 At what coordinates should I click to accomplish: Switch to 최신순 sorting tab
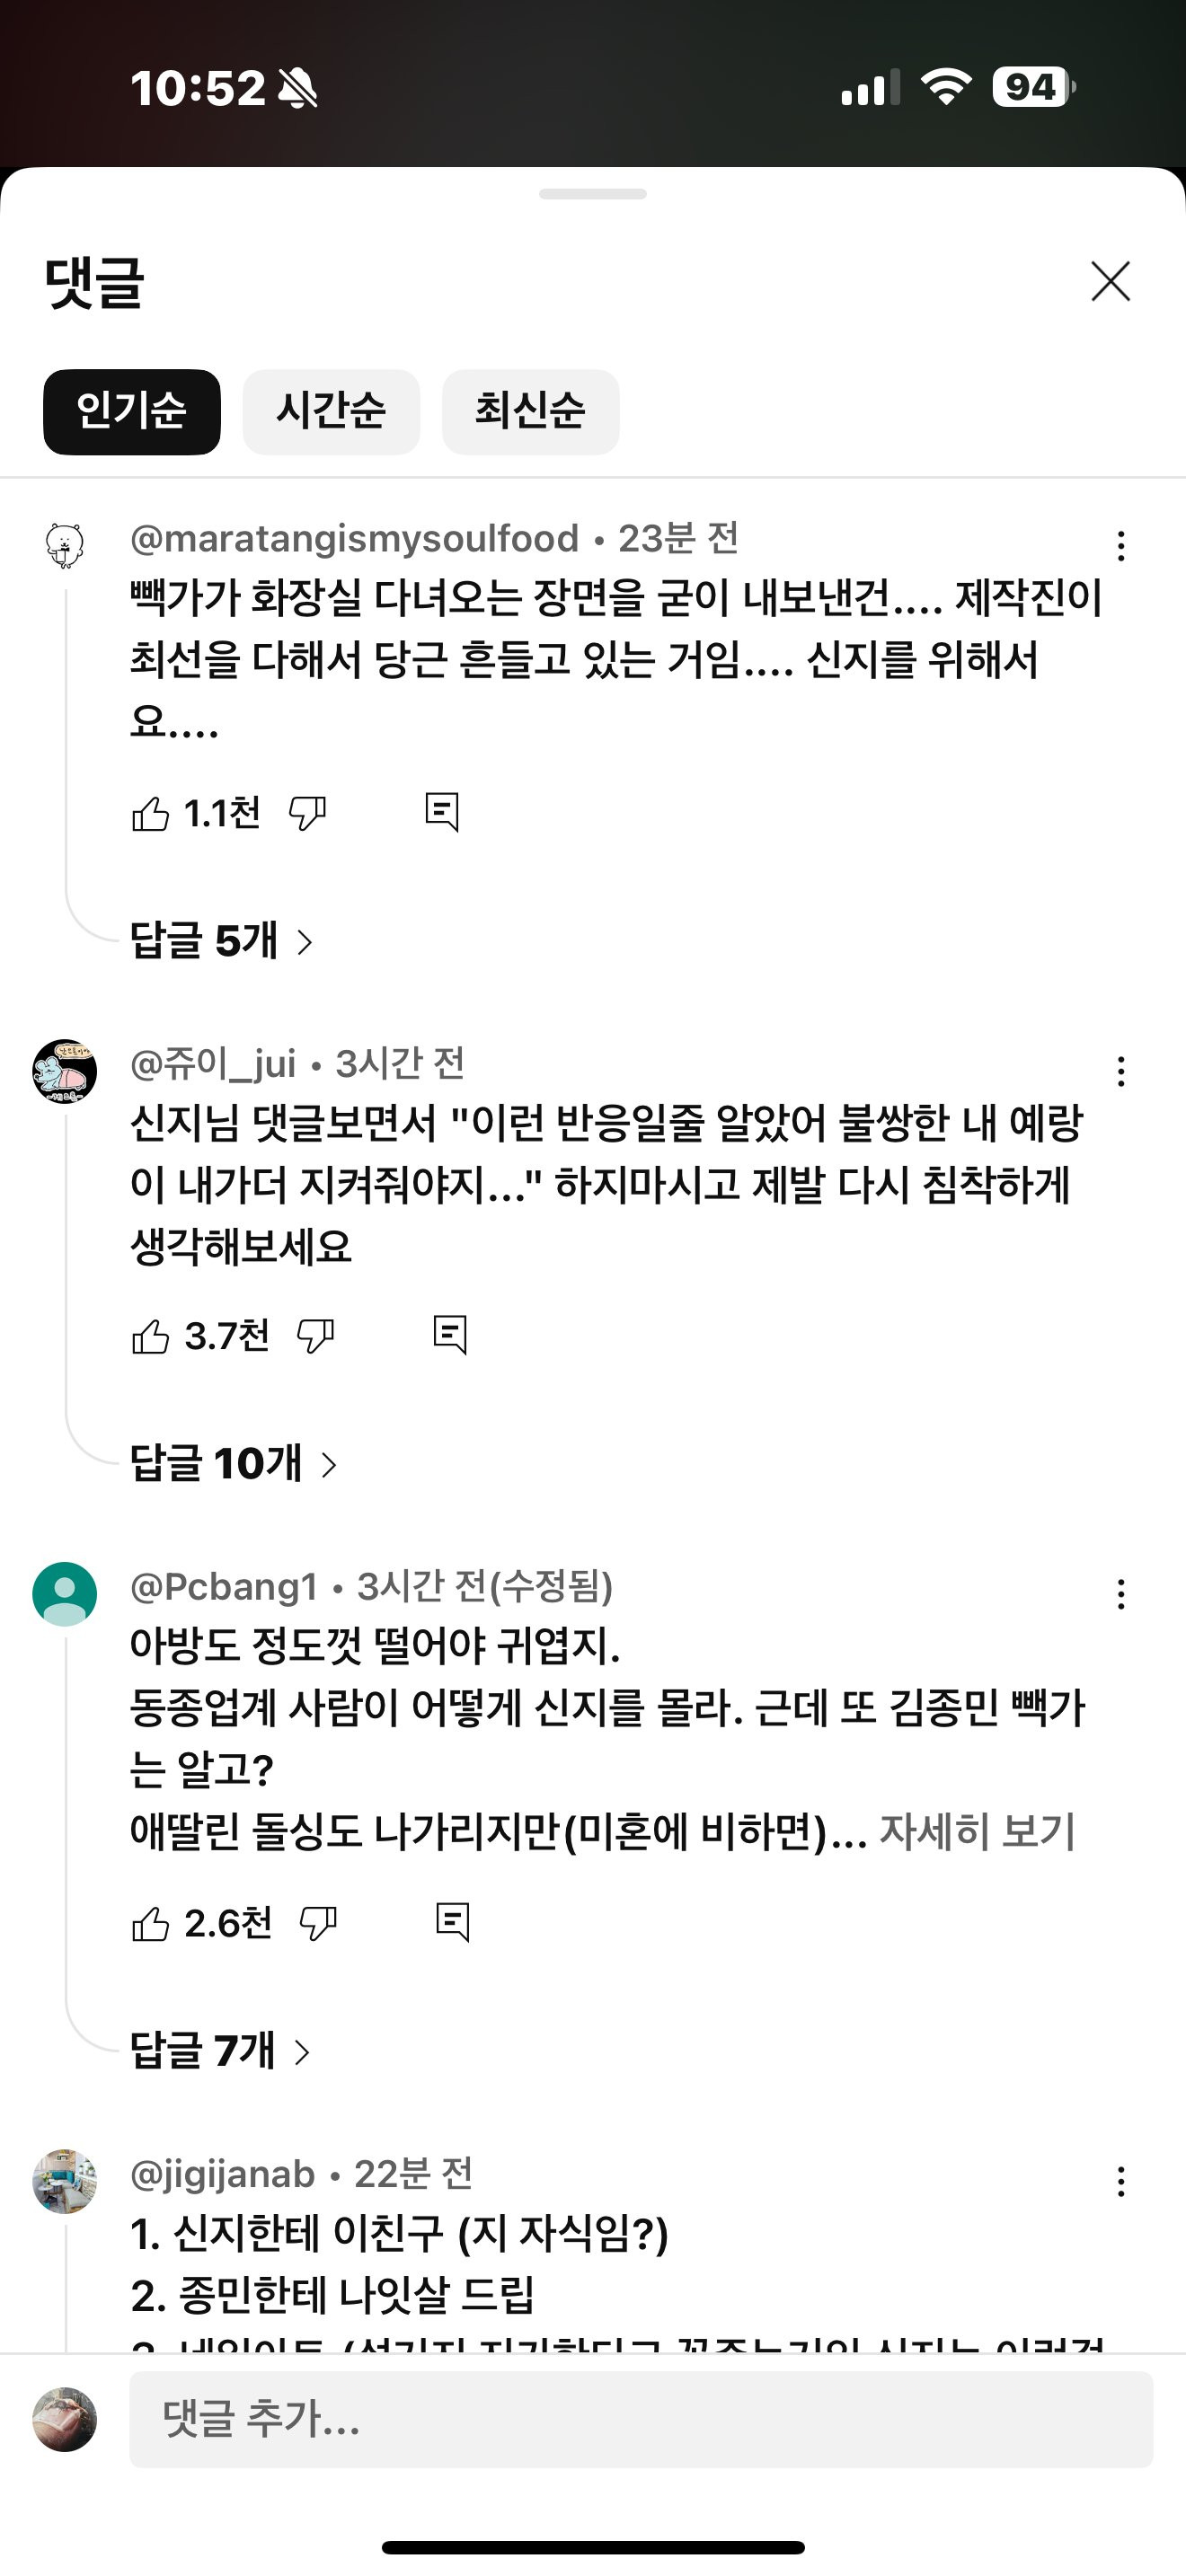pyautogui.click(x=530, y=411)
